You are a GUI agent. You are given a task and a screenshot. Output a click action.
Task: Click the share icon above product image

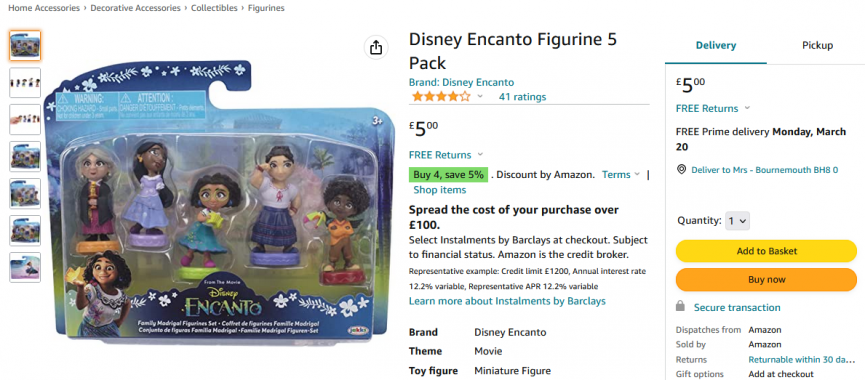(376, 47)
